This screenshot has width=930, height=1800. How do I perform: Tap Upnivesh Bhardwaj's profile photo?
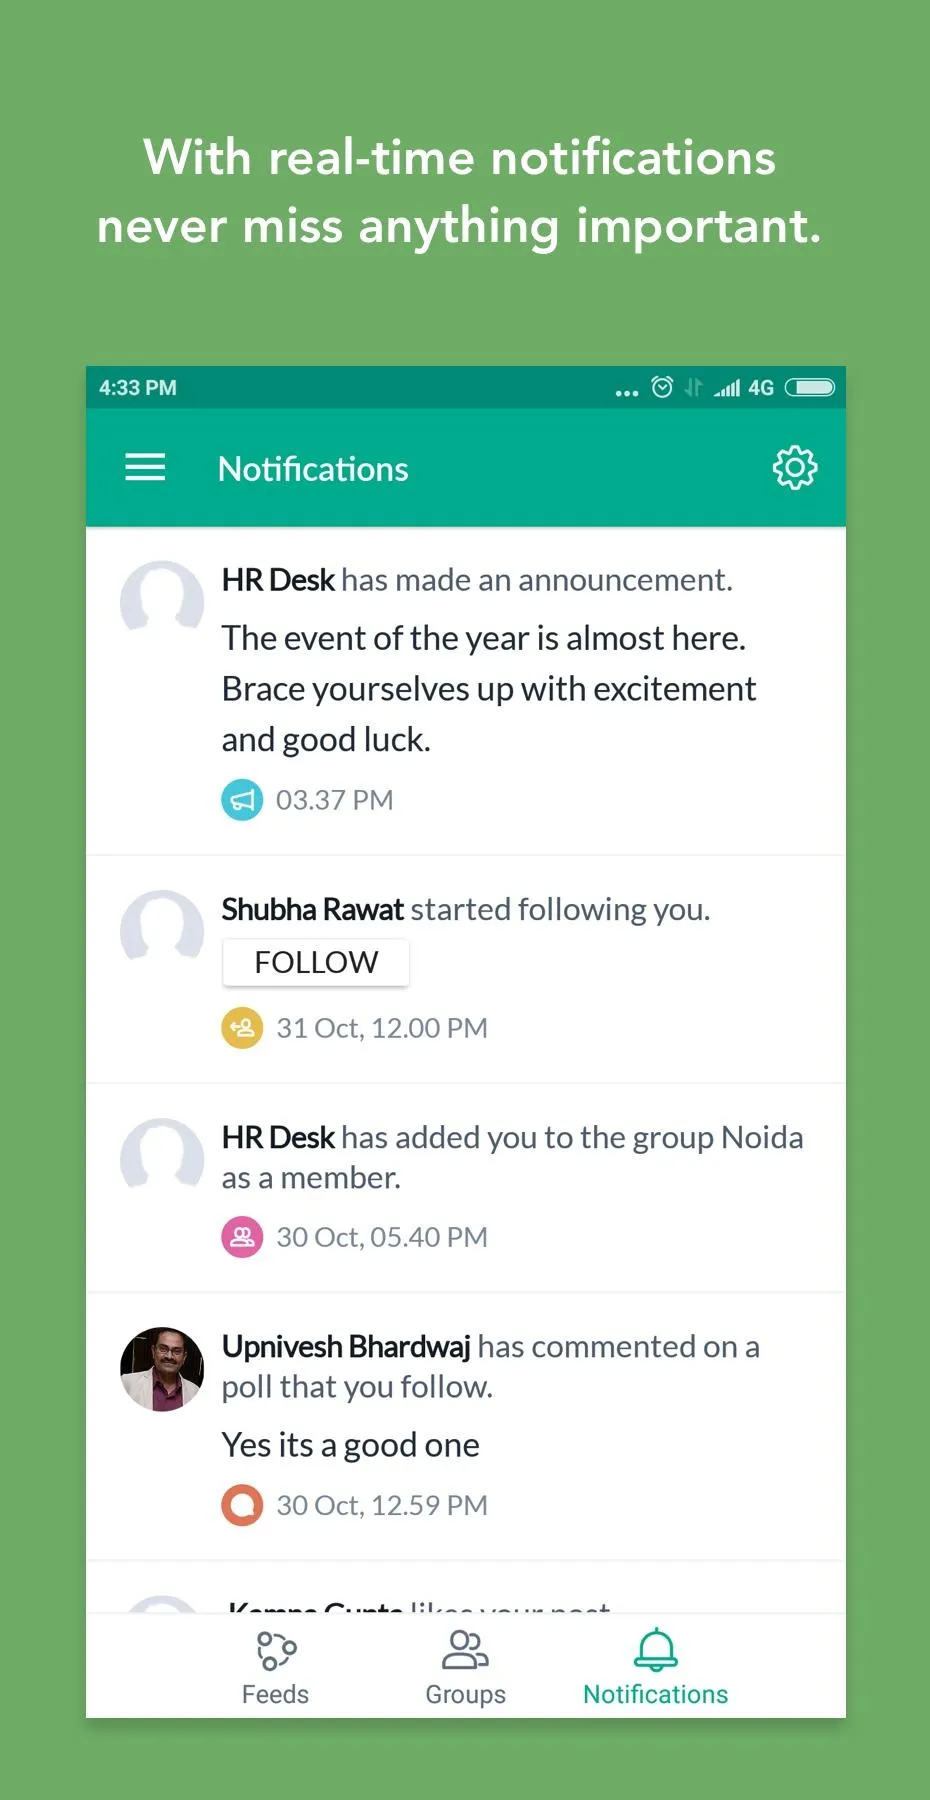161,1369
